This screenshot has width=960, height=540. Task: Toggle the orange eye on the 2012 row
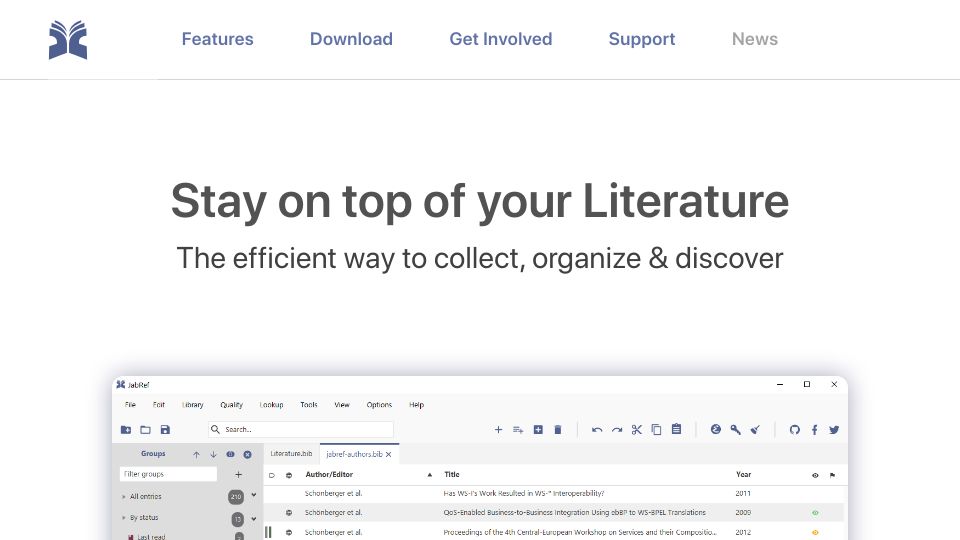pos(815,533)
